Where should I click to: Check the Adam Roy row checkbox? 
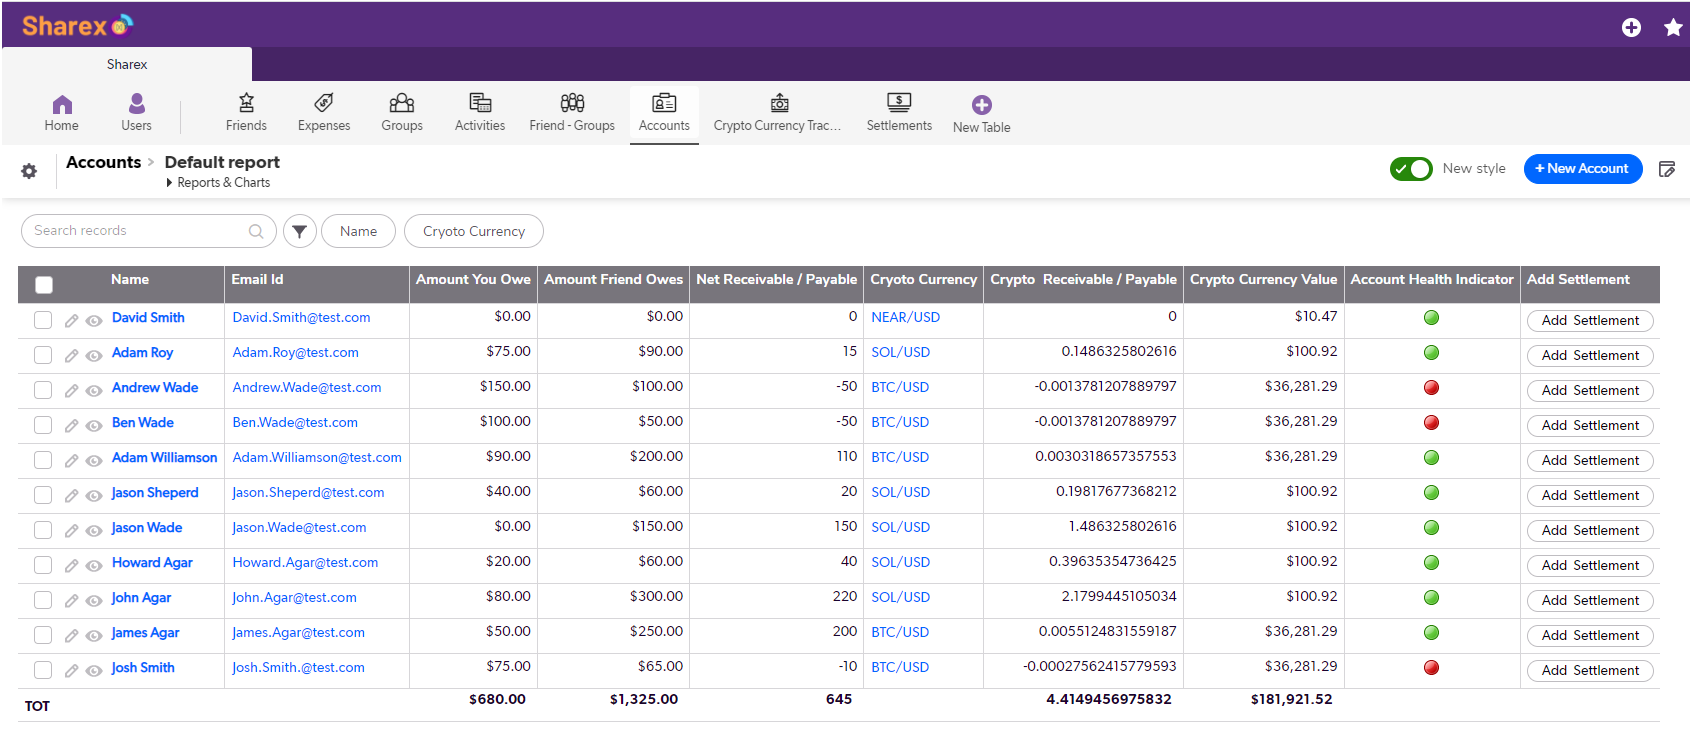click(x=43, y=355)
